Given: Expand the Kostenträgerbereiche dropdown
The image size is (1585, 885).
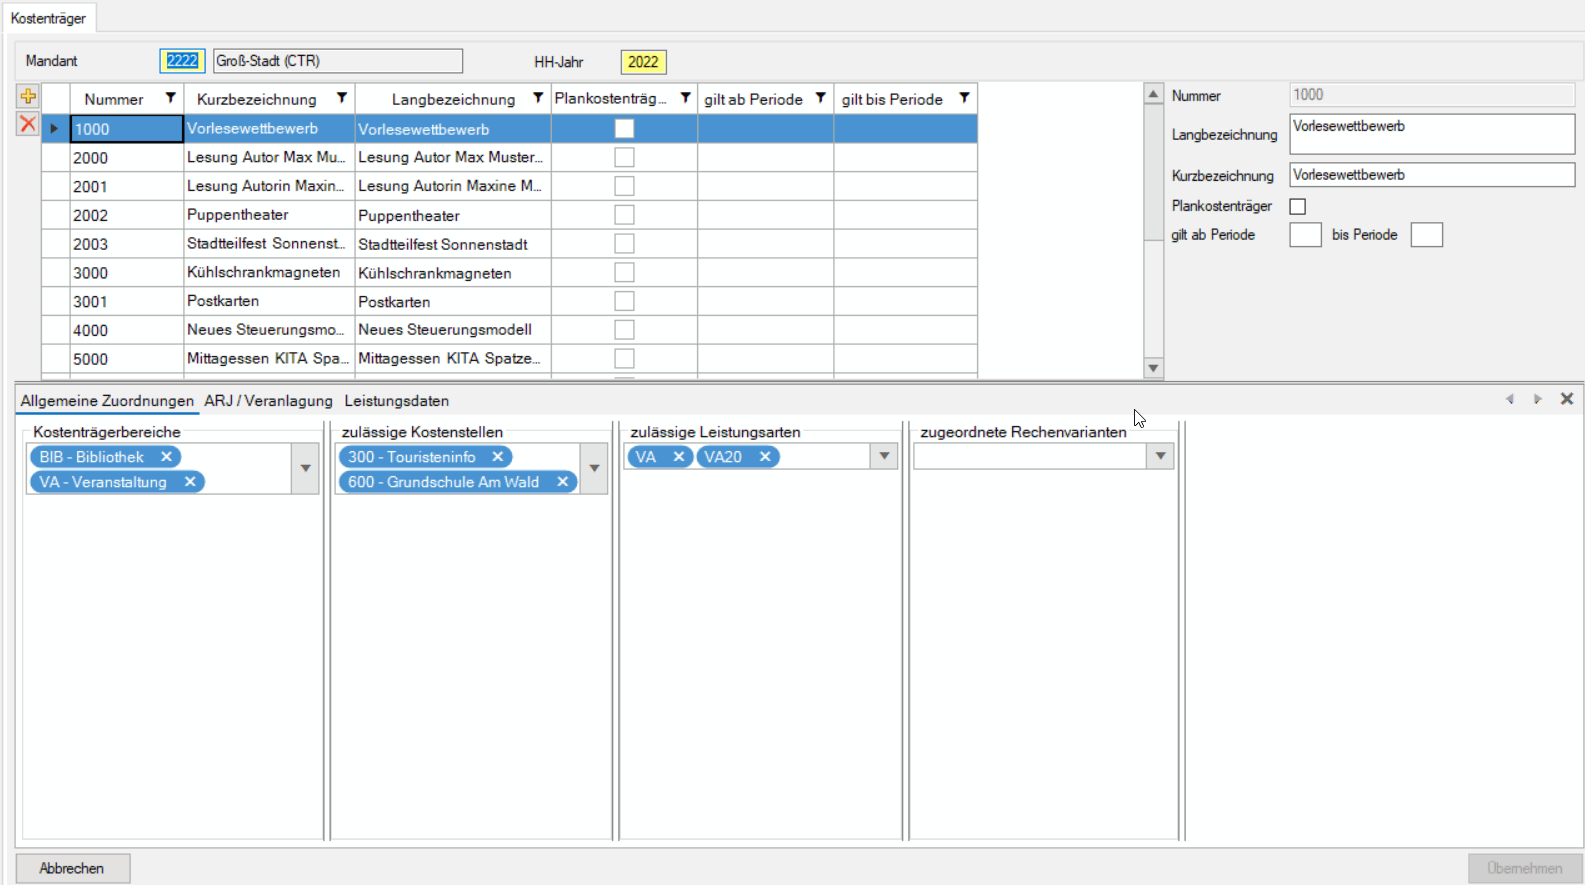Looking at the screenshot, I should click(x=305, y=468).
